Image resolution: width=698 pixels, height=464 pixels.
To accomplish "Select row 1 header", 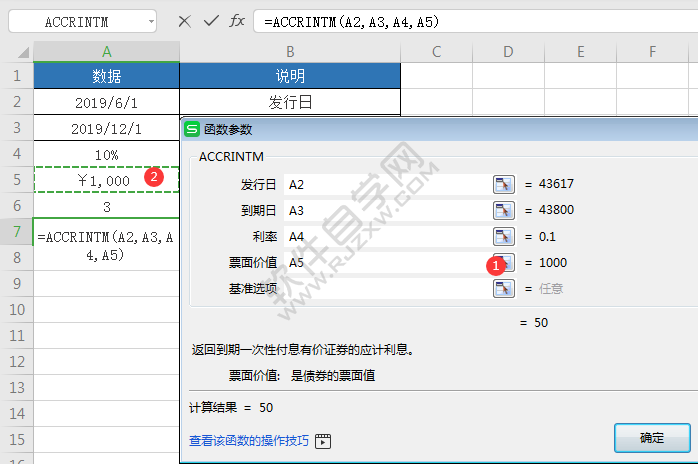I will pos(17,76).
